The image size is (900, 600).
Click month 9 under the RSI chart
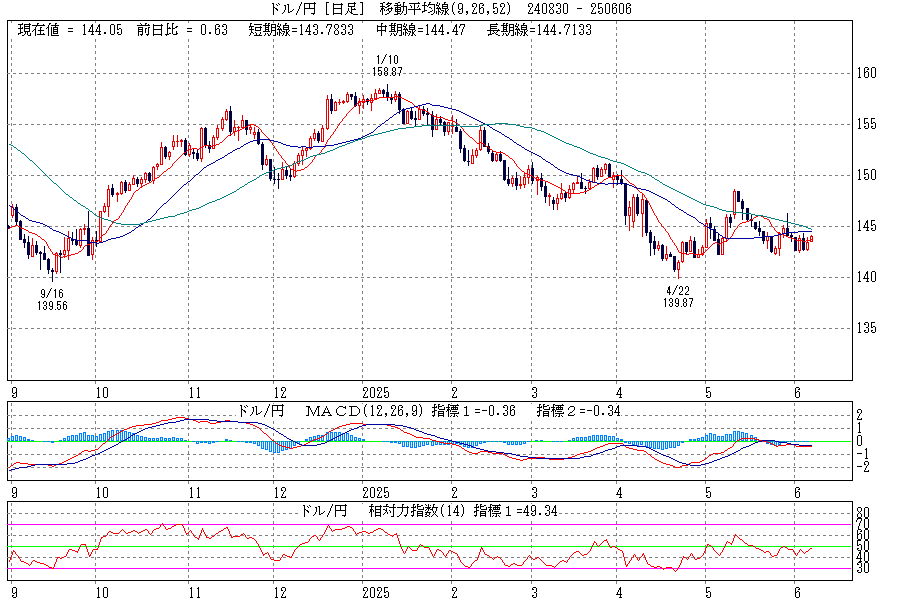tap(14, 593)
